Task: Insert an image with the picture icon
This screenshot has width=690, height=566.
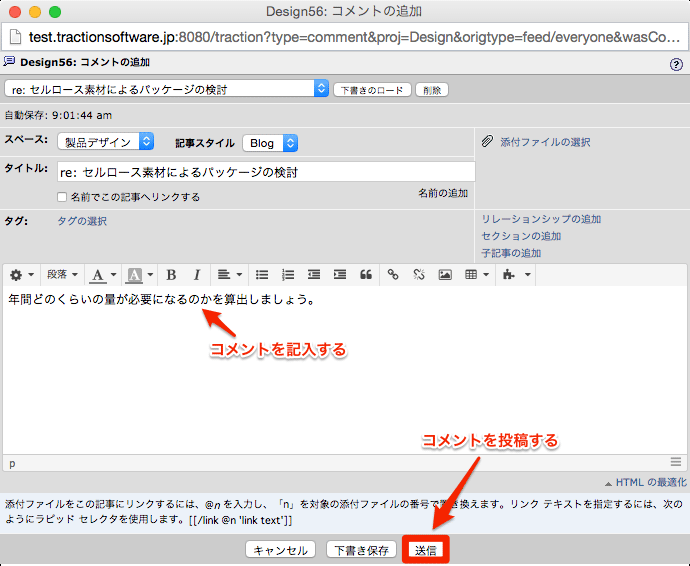Action: point(445,275)
